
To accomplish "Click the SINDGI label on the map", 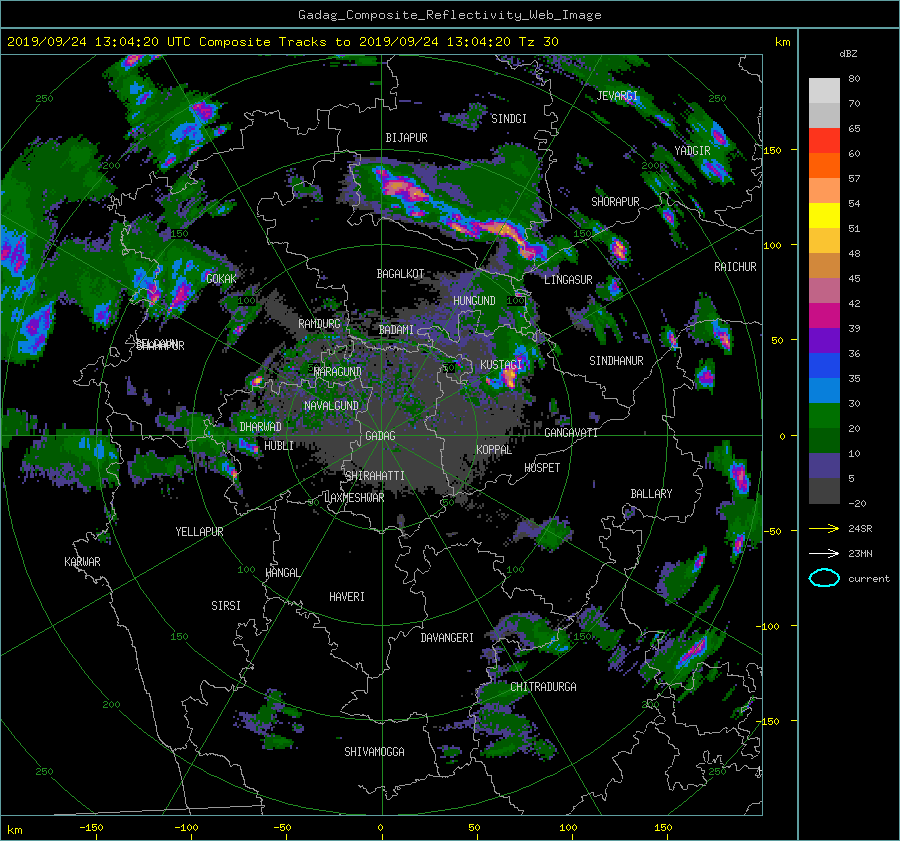I will click(x=509, y=119).
